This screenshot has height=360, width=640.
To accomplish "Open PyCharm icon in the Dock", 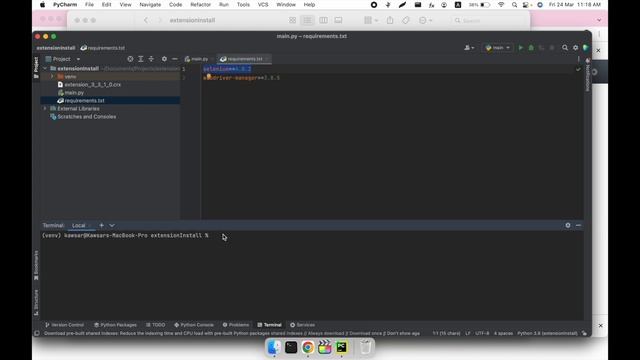I will click(342, 347).
